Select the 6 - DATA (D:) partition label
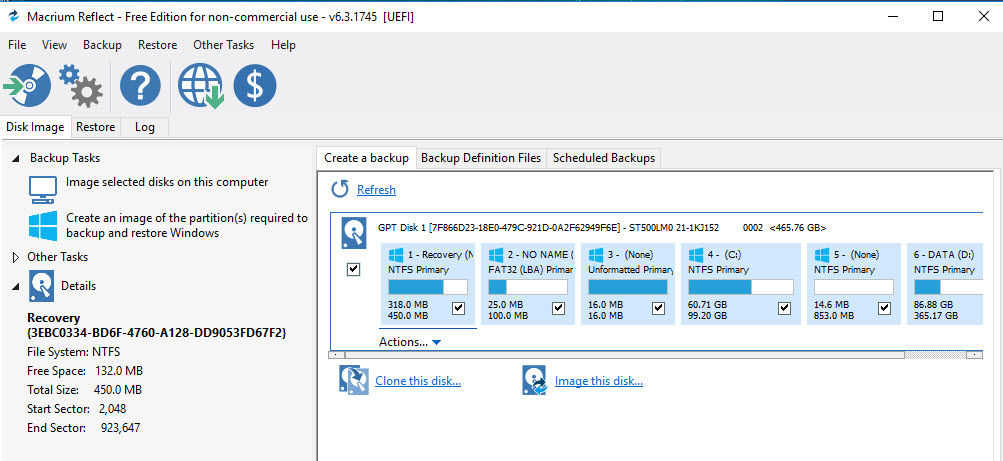The height and width of the screenshot is (461, 1003). [944, 254]
